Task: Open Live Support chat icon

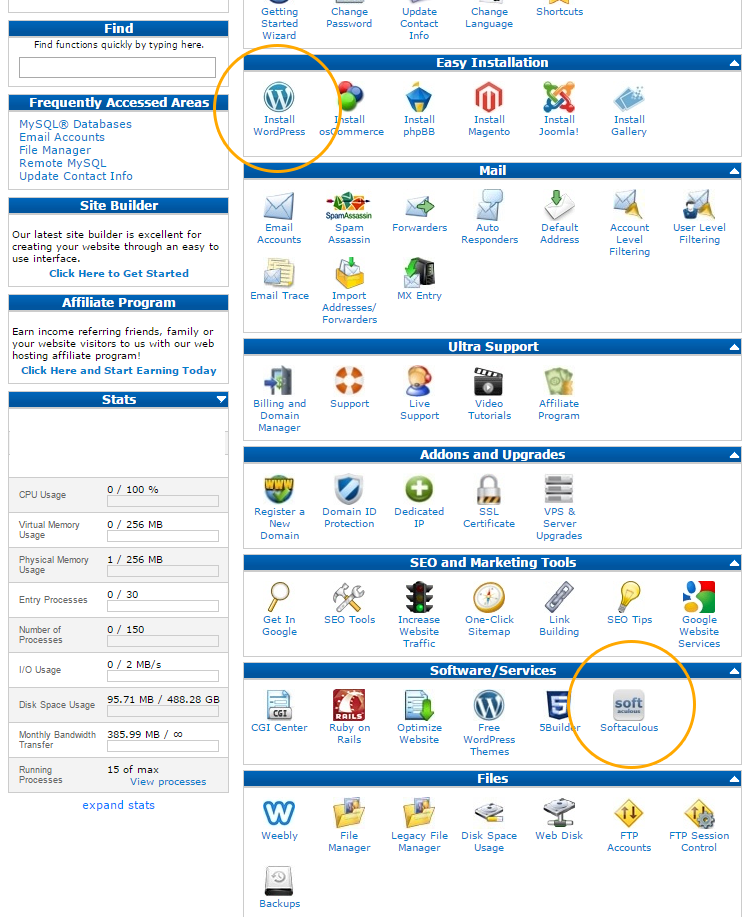Action: [x=419, y=381]
